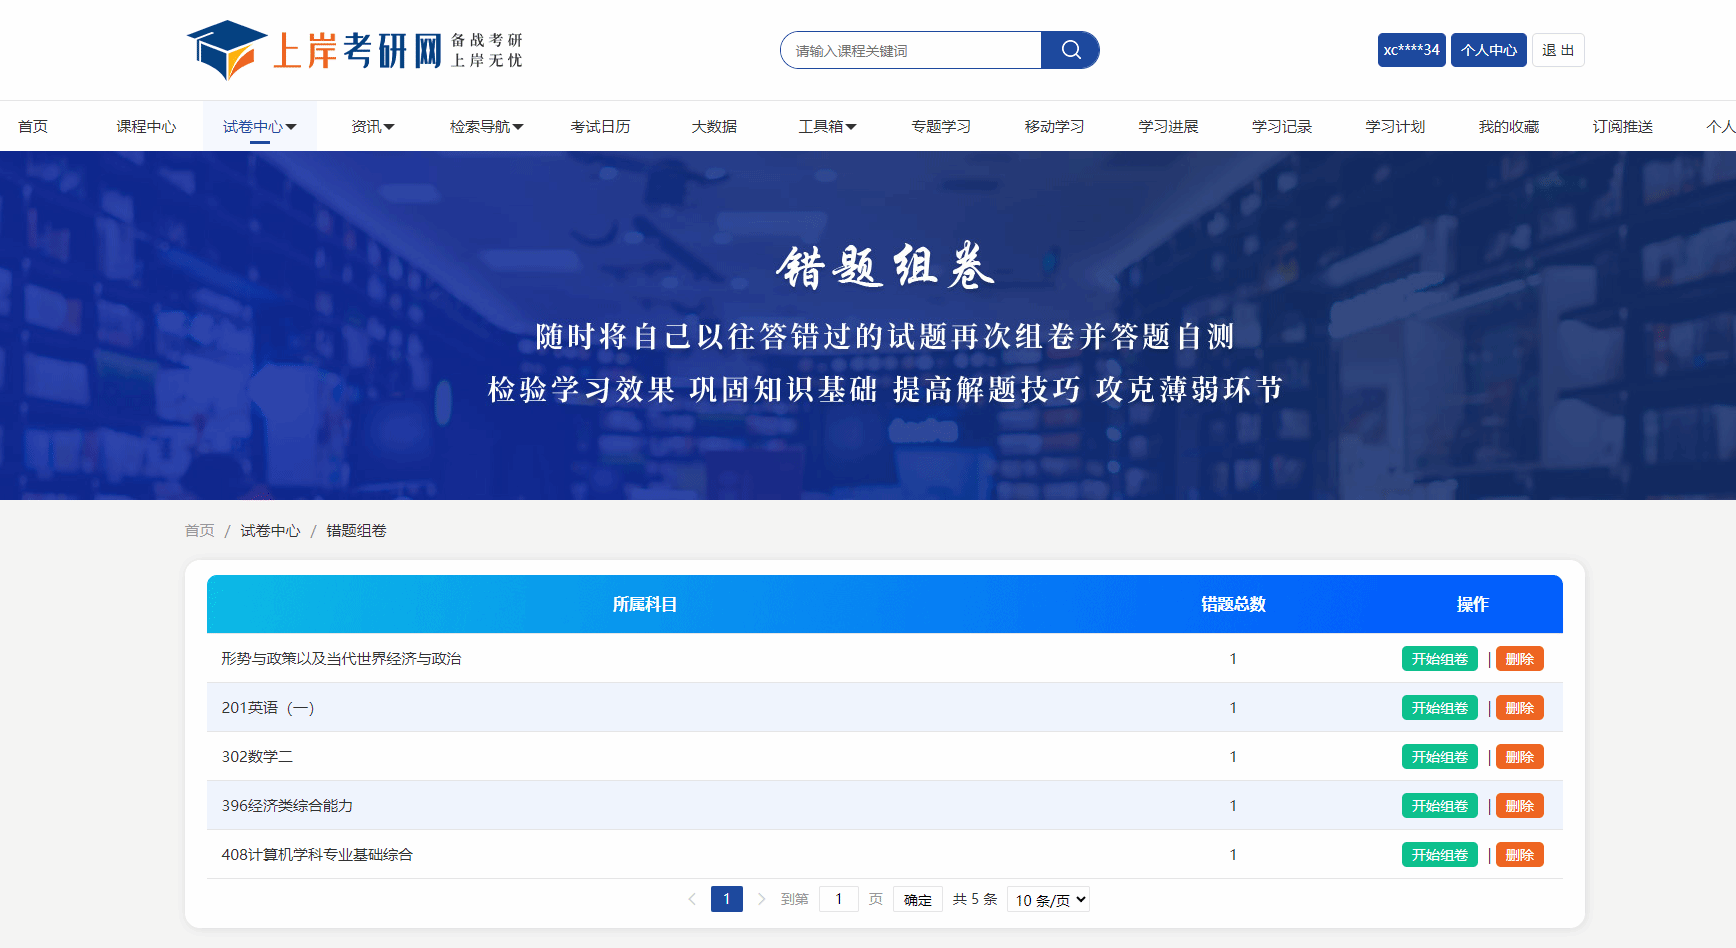The width and height of the screenshot is (1736, 948).
Task: Expand the 资讯 dropdown menu
Action: (x=372, y=127)
